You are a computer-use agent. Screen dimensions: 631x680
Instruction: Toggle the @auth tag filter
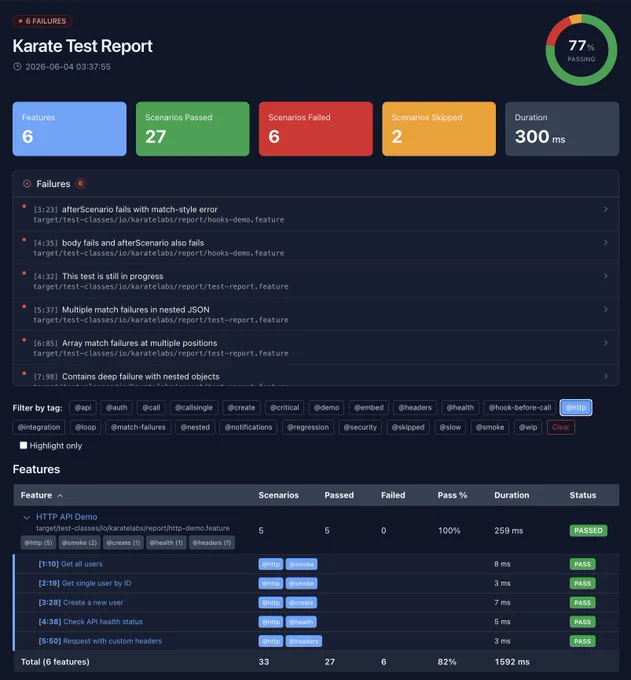click(117, 408)
